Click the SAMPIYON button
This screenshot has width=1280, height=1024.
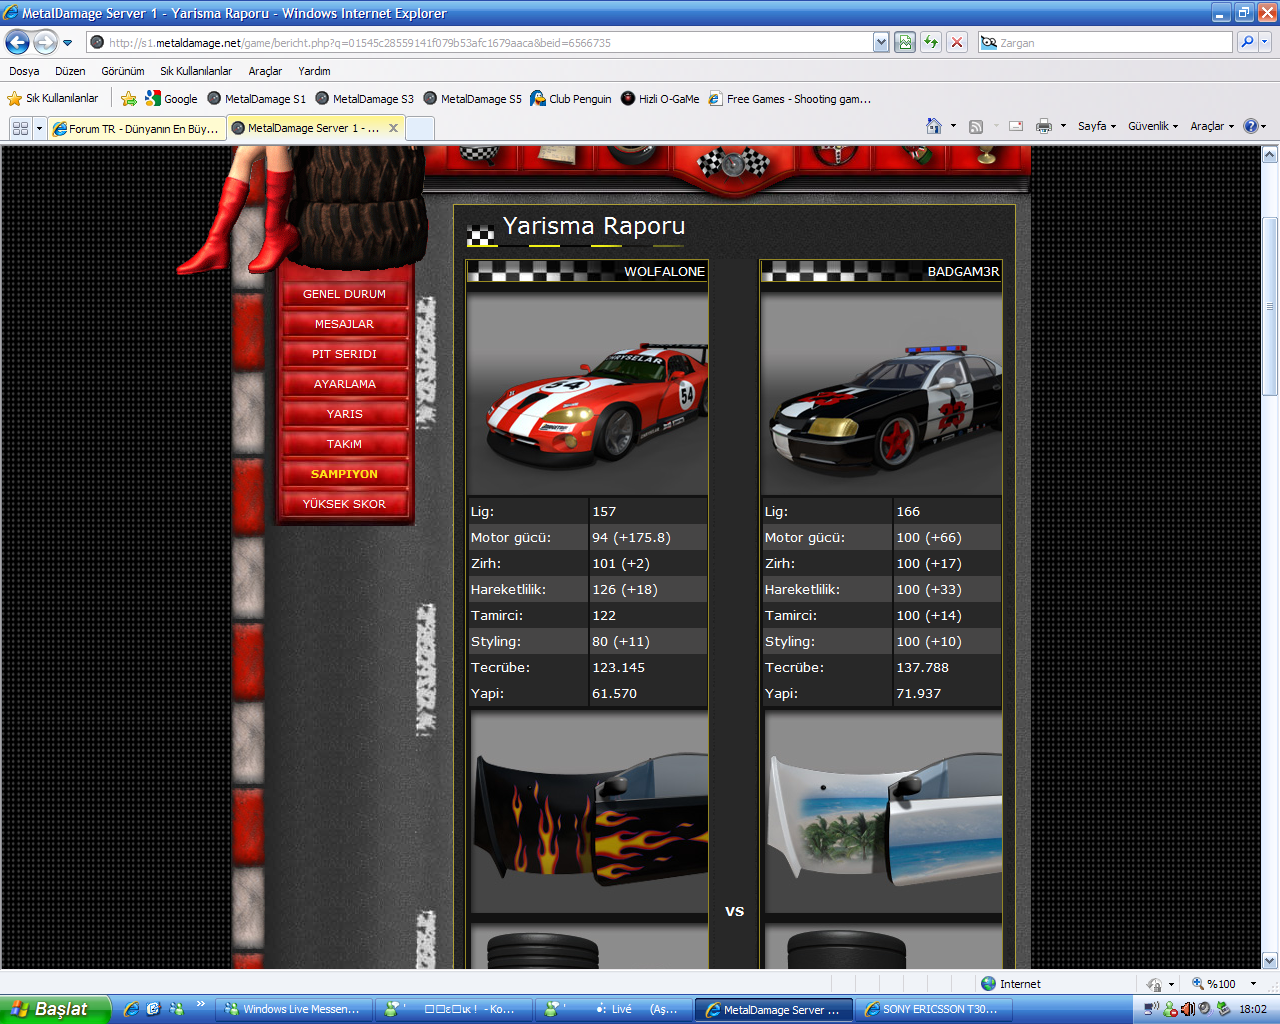pos(344,474)
